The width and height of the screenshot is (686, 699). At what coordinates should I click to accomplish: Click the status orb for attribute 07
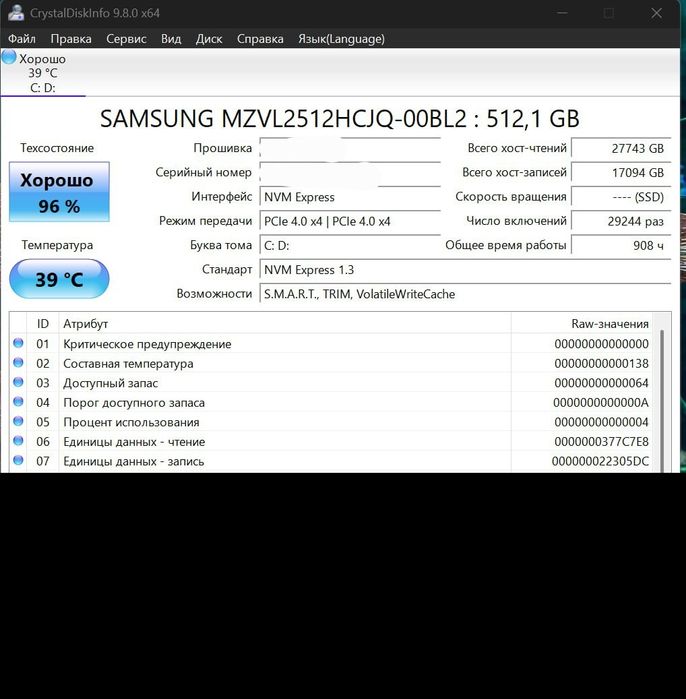pos(18,460)
